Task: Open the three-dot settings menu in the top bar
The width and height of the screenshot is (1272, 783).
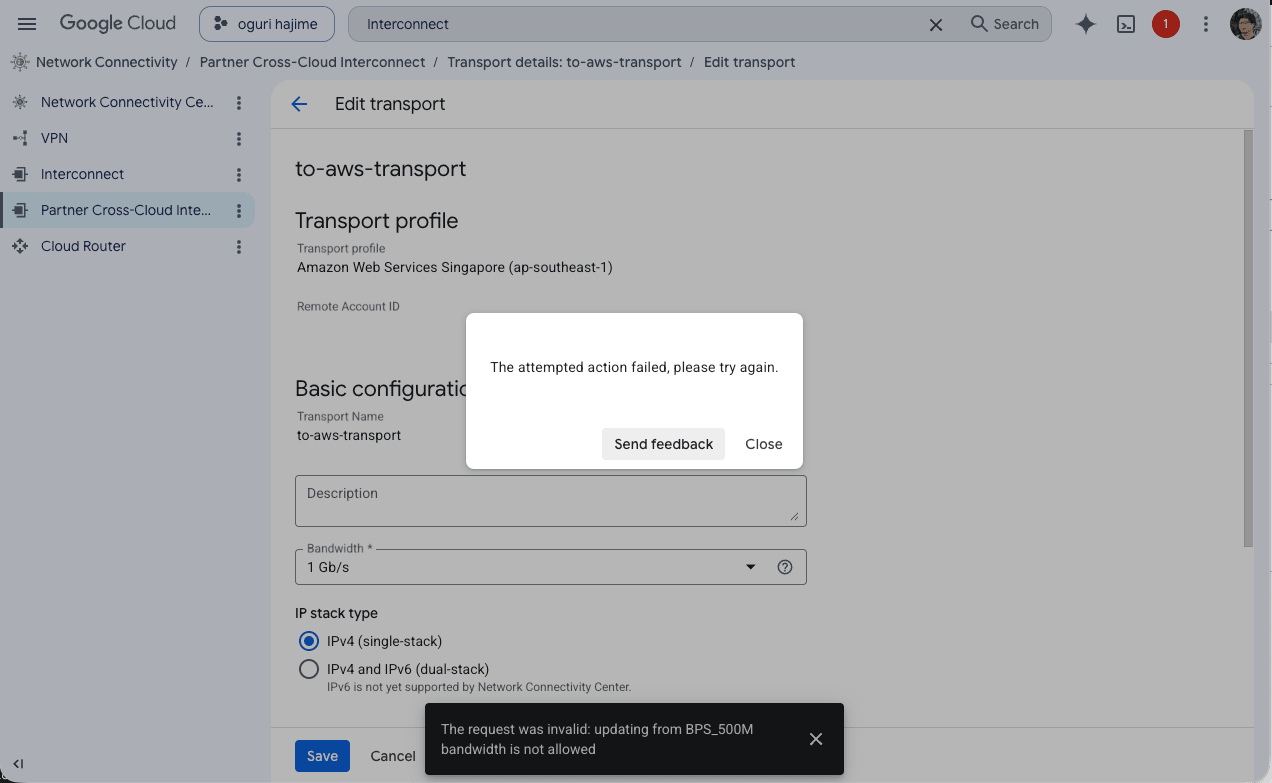Action: (1206, 24)
